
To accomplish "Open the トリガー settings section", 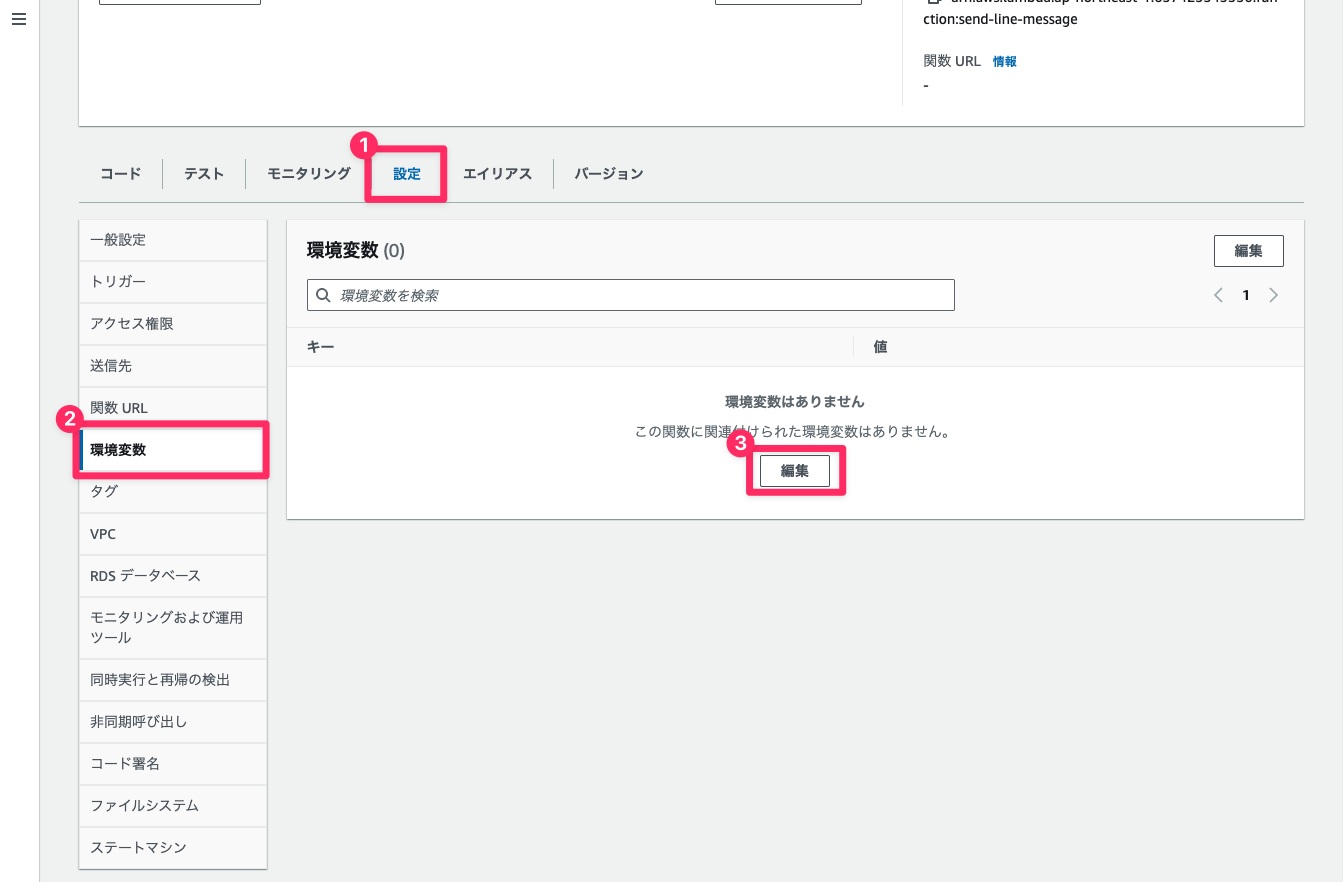I will 118,281.
